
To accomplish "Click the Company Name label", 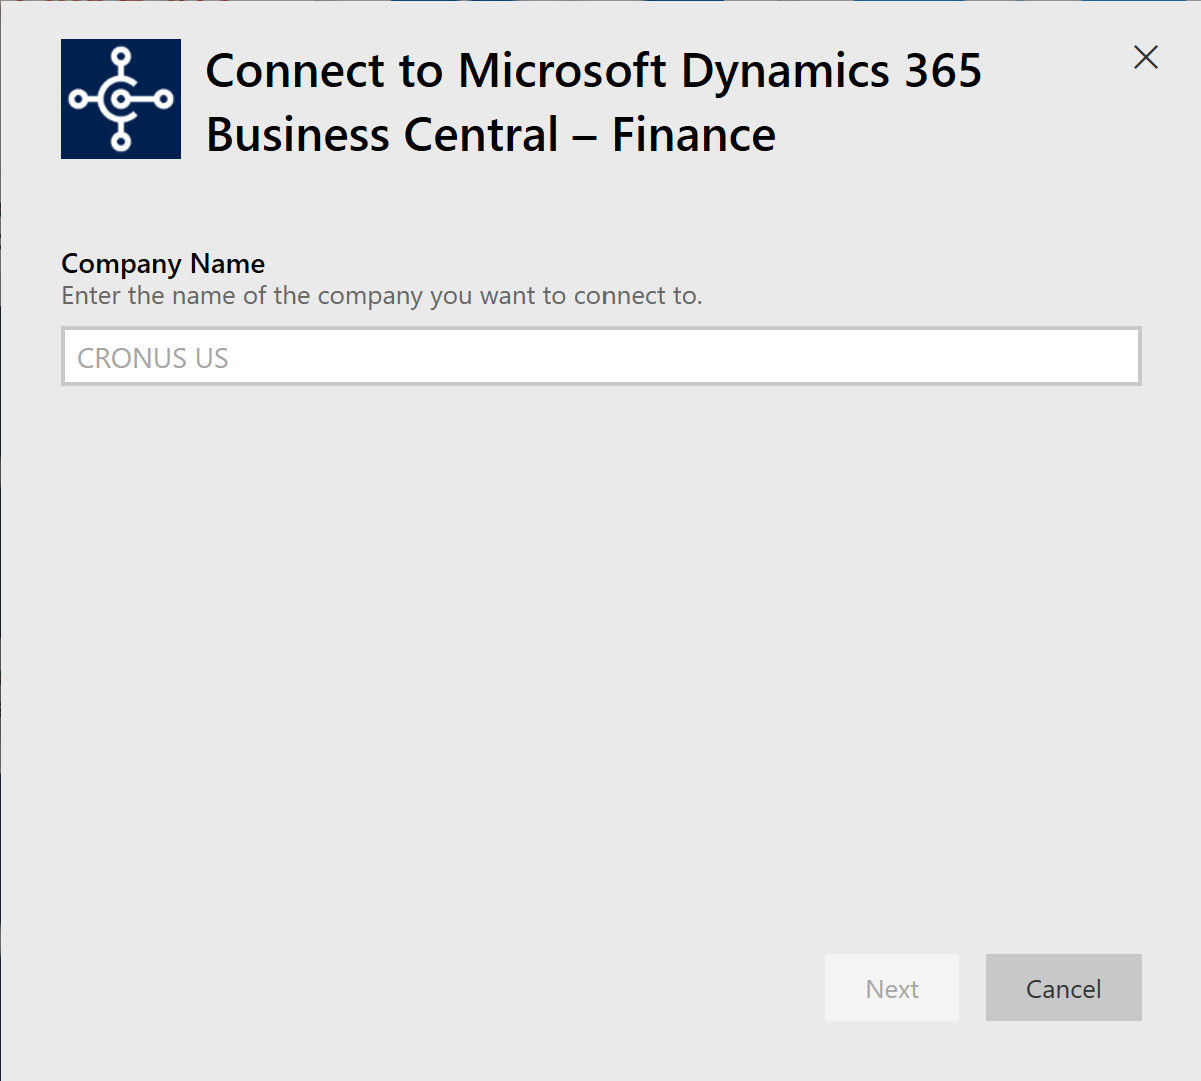I will click(163, 263).
